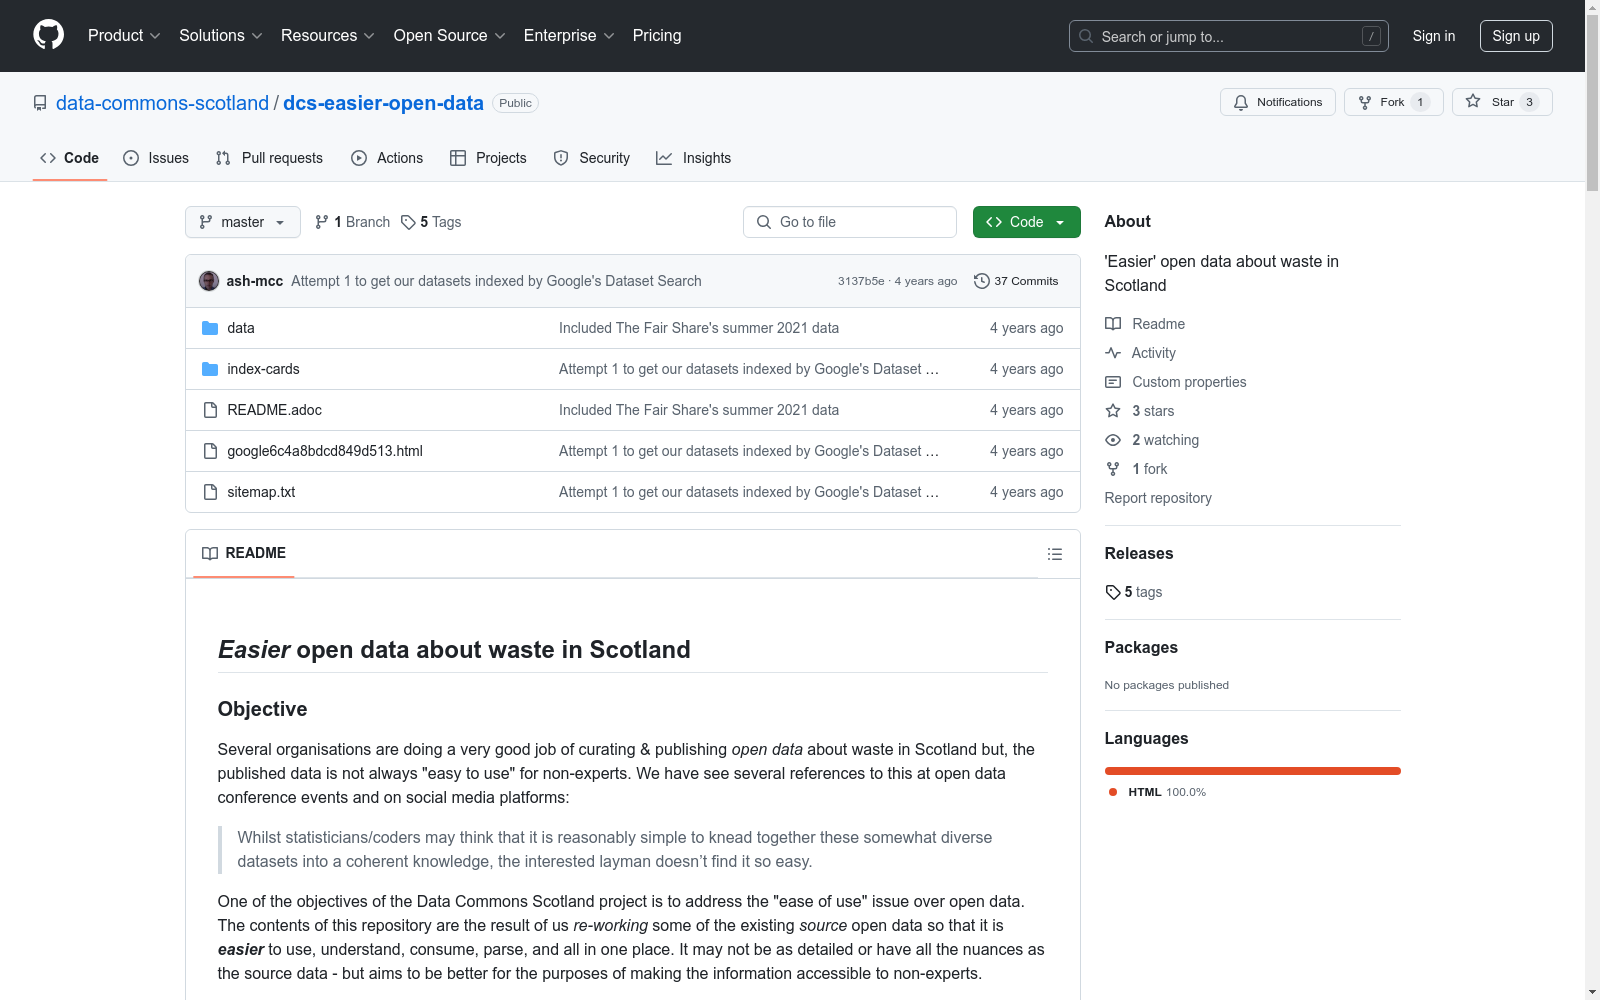Click the repository icon beside data-commons-scotland
The width and height of the screenshot is (1600, 1000).
coord(40,103)
